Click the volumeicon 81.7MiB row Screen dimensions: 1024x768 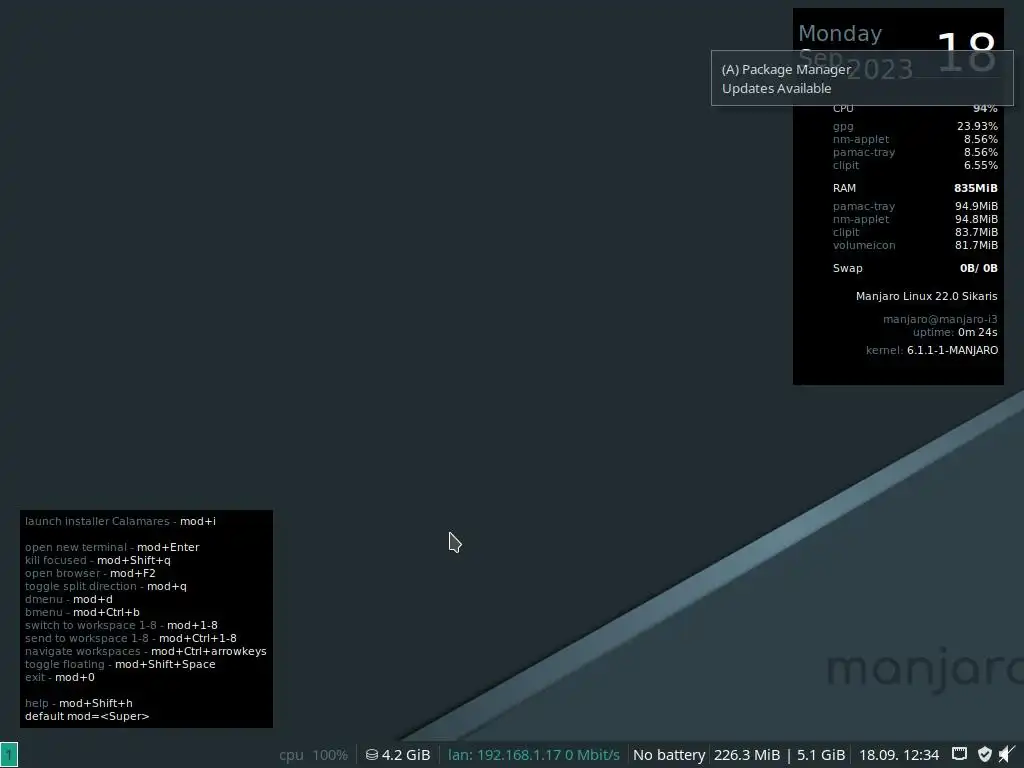coord(915,246)
